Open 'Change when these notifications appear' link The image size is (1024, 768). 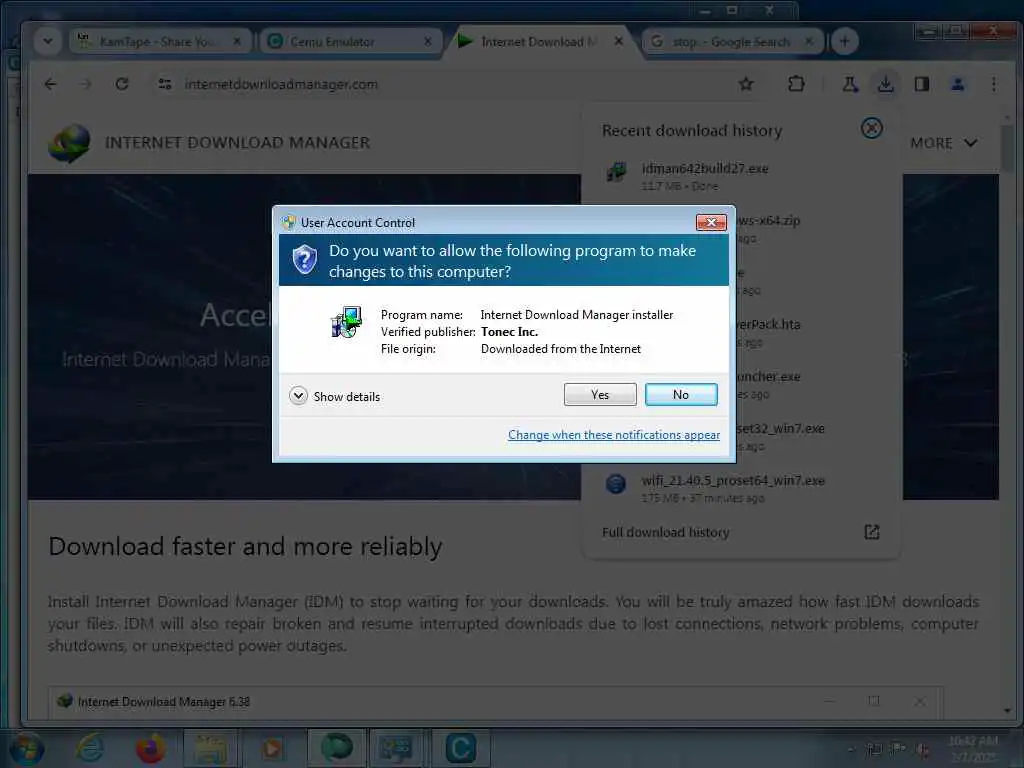[x=614, y=435]
